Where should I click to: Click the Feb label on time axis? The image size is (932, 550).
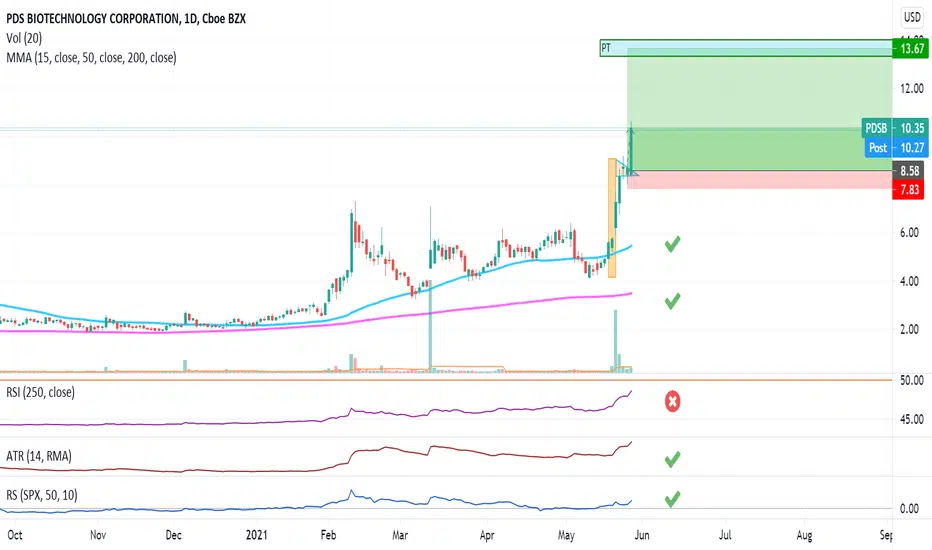click(x=328, y=535)
